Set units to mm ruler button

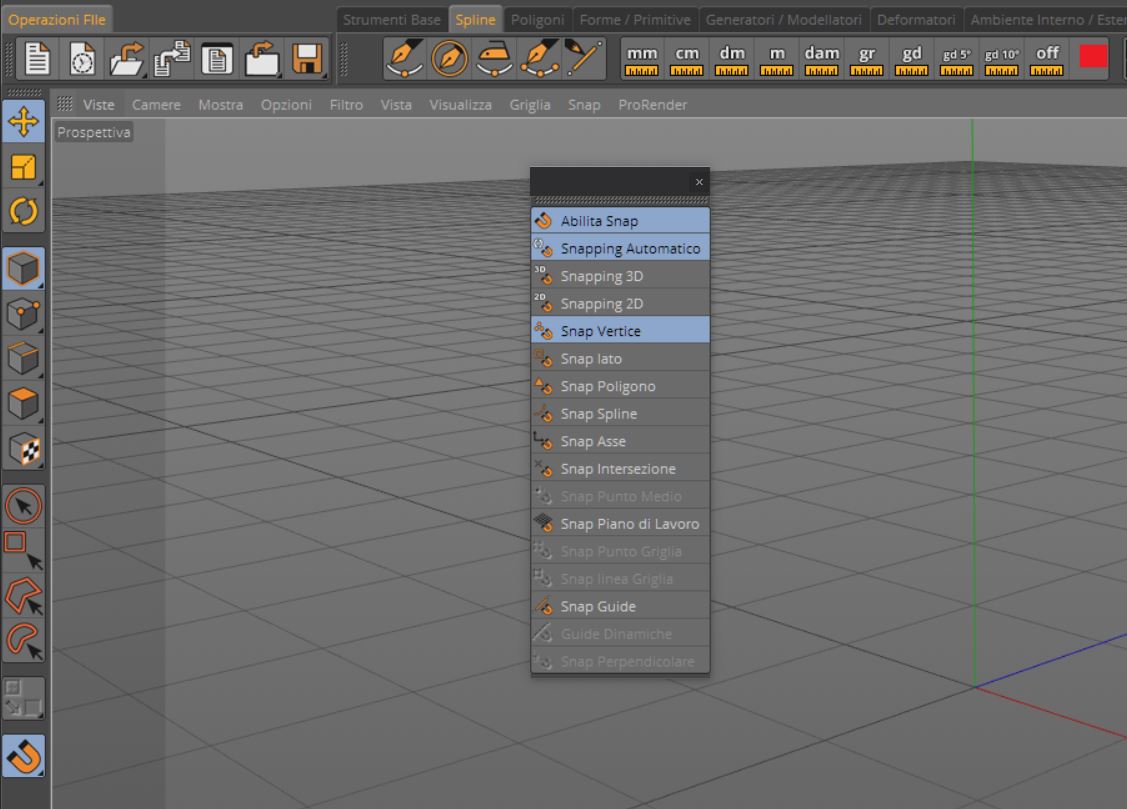(642, 60)
